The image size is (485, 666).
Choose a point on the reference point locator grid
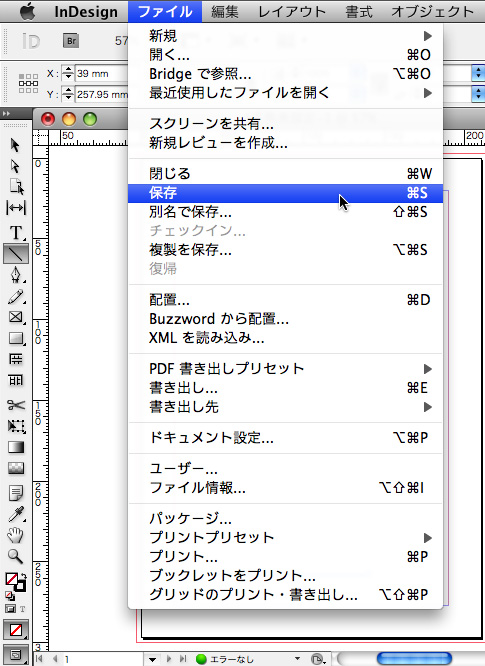pos(28,83)
